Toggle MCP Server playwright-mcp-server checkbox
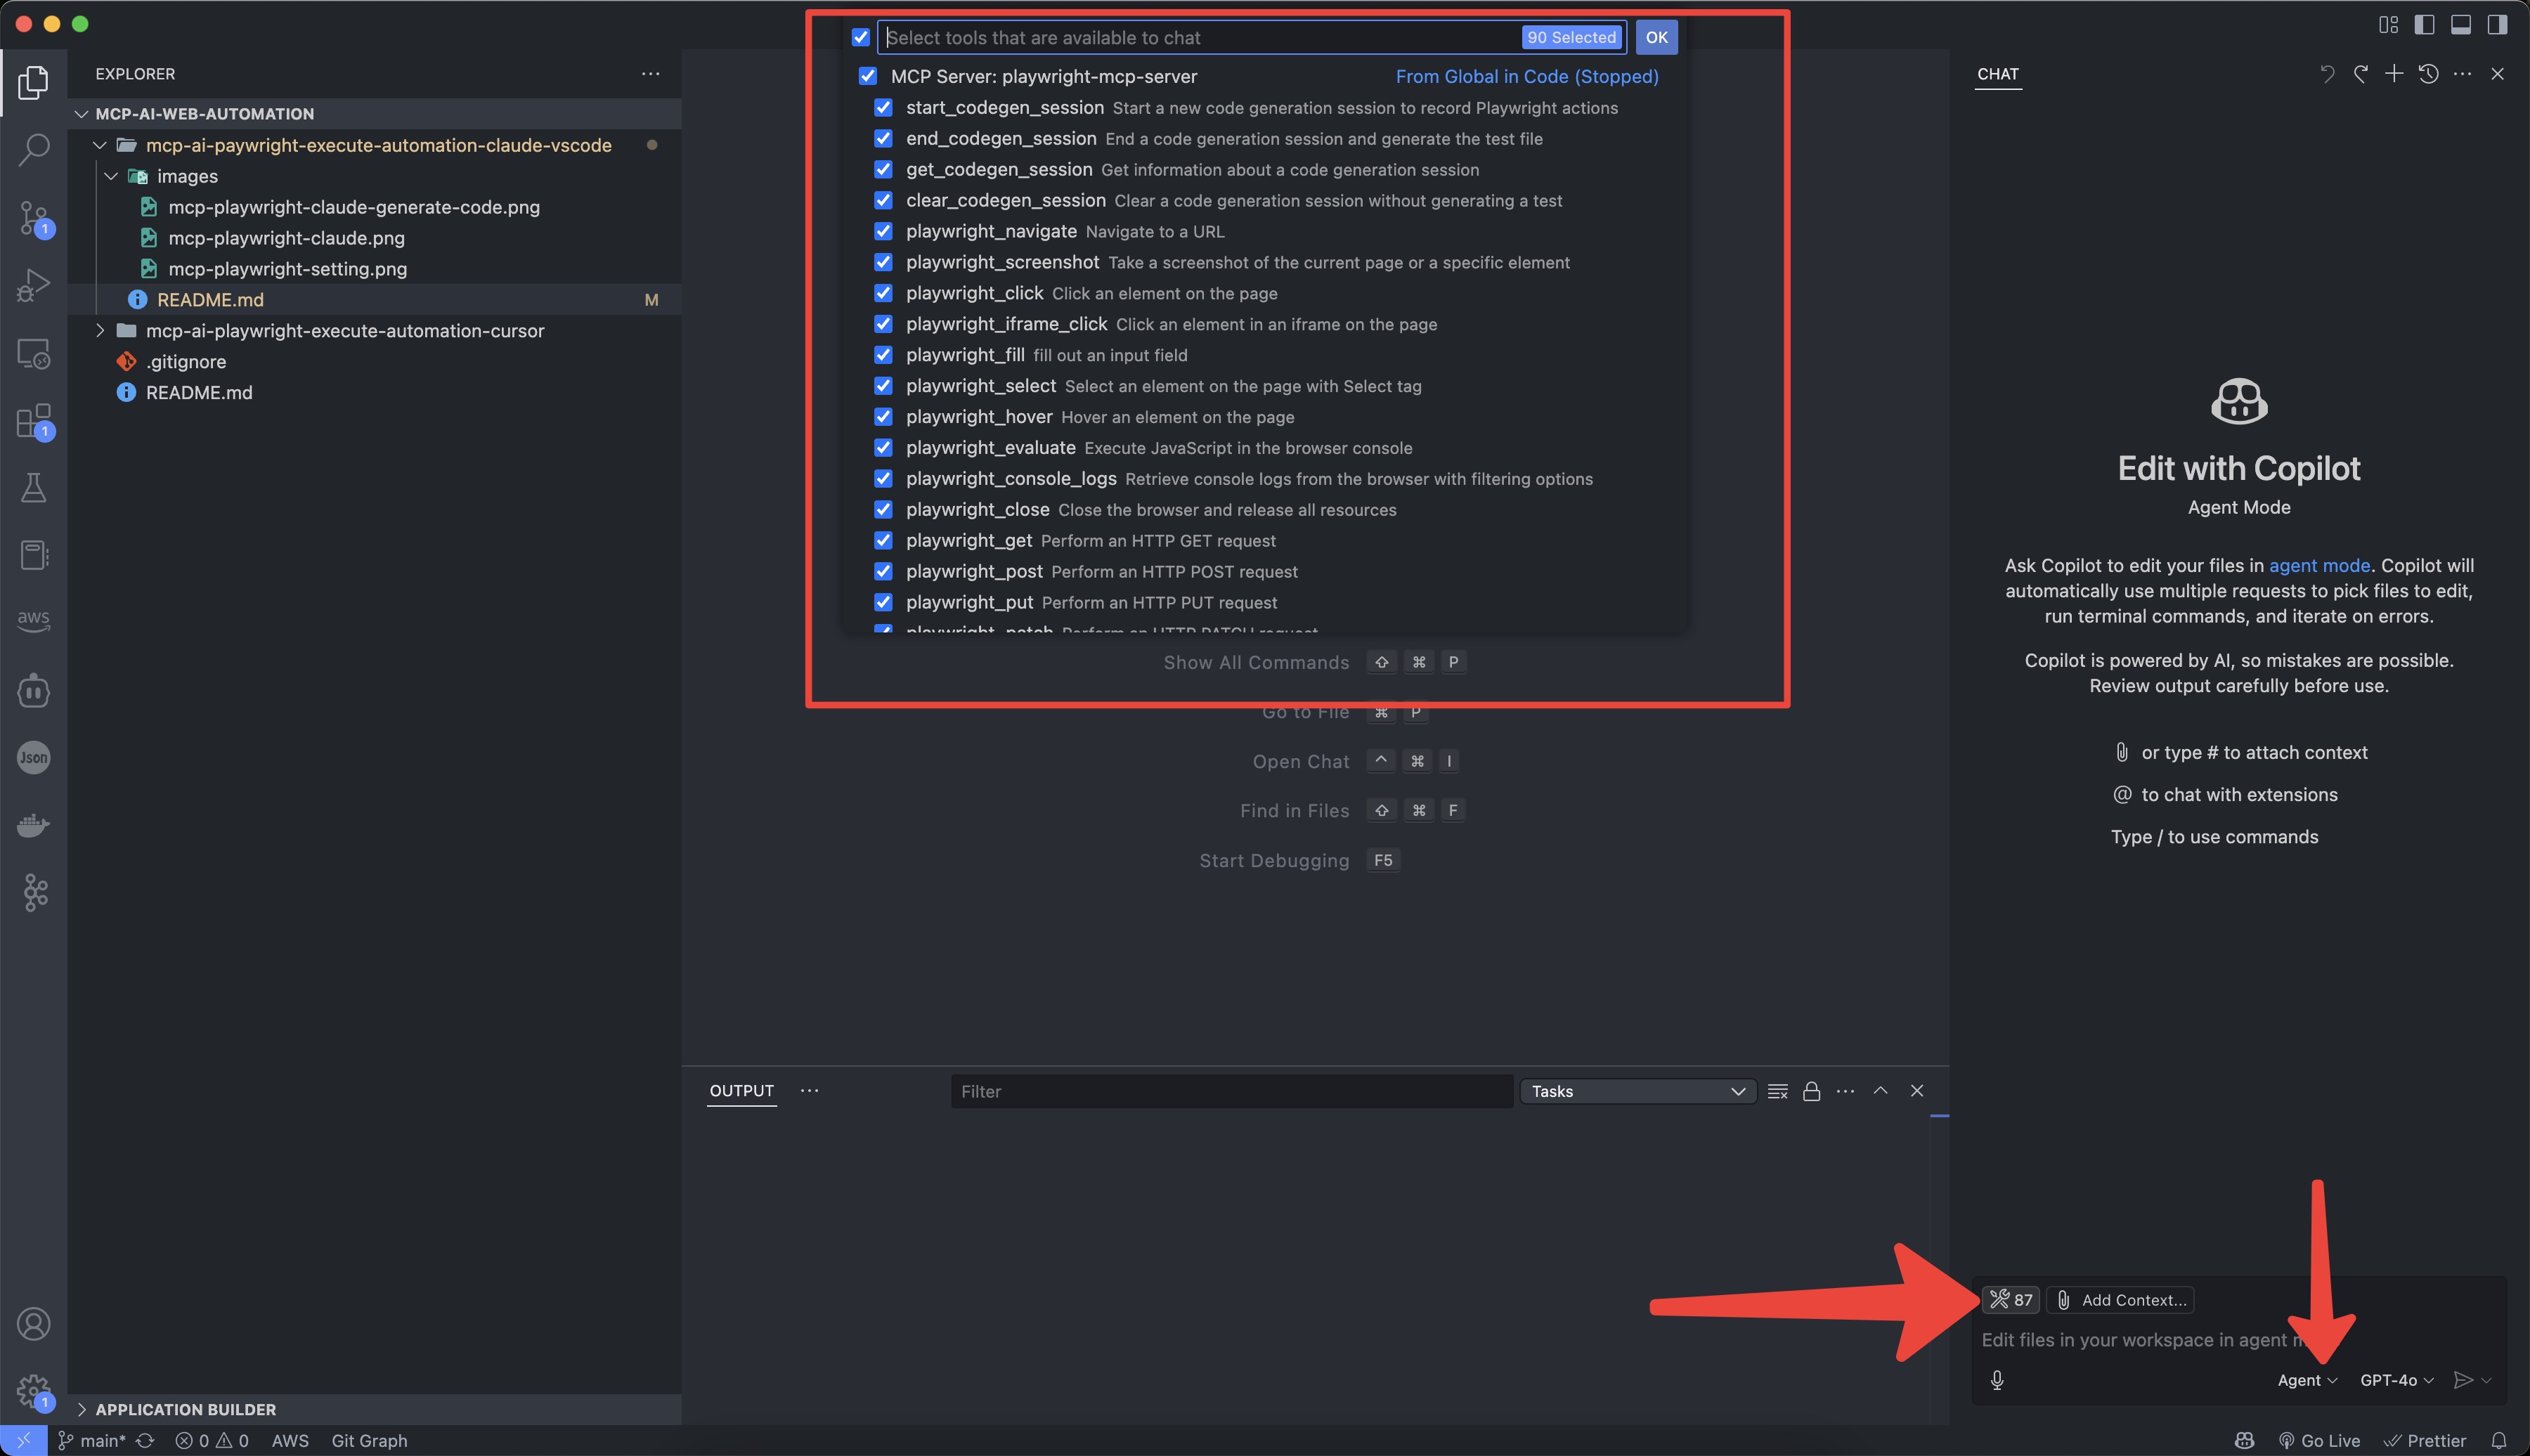The height and width of the screenshot is (1456, 2530). tap(868, 76)
